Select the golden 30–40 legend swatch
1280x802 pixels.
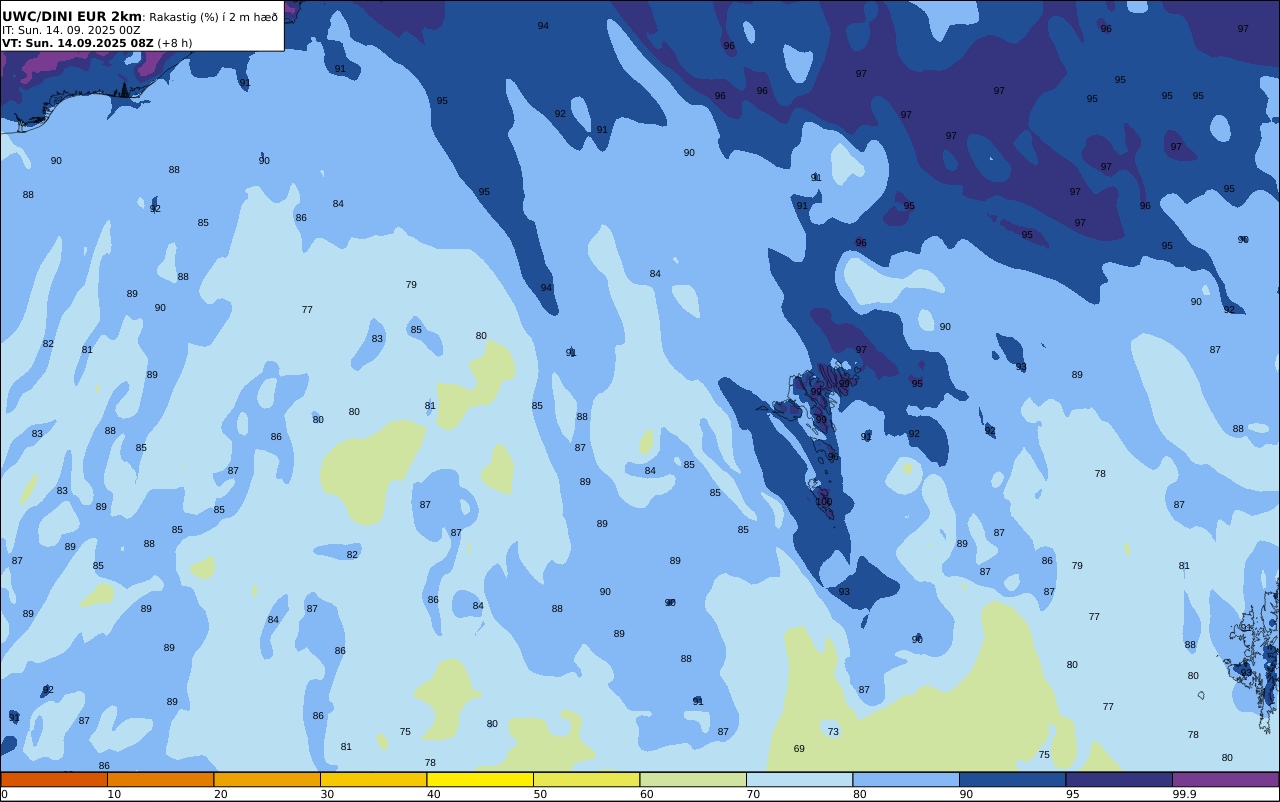(x=373, y=779)
